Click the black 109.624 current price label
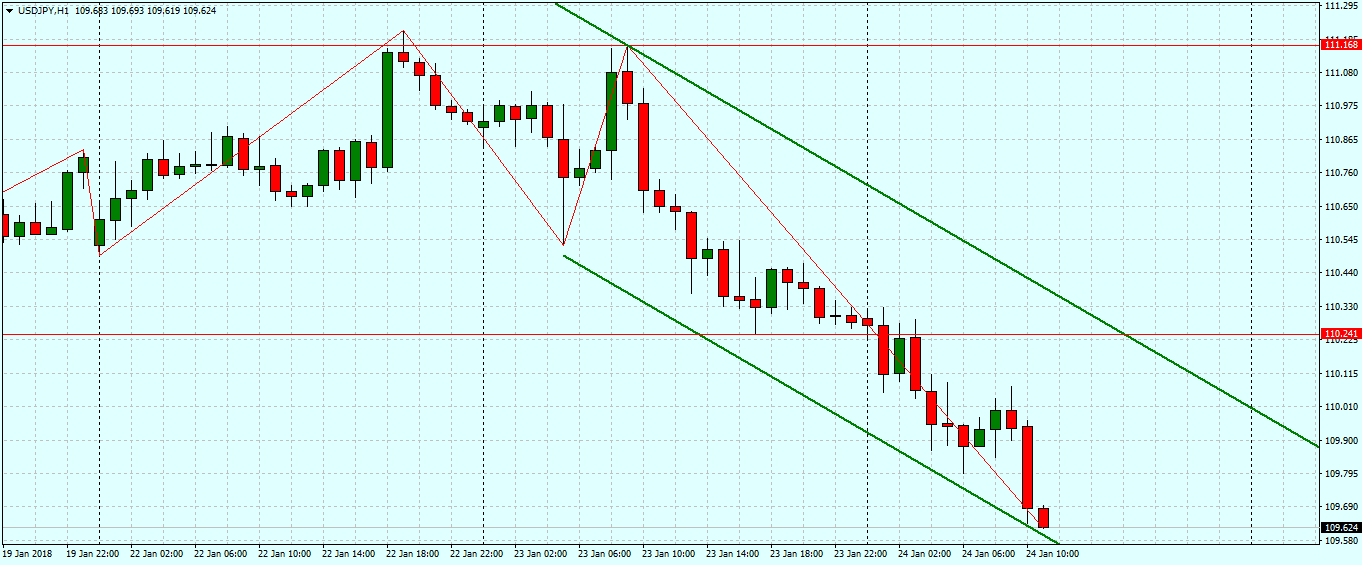Screen dimensions: 1362x565 pos(1340,527)
